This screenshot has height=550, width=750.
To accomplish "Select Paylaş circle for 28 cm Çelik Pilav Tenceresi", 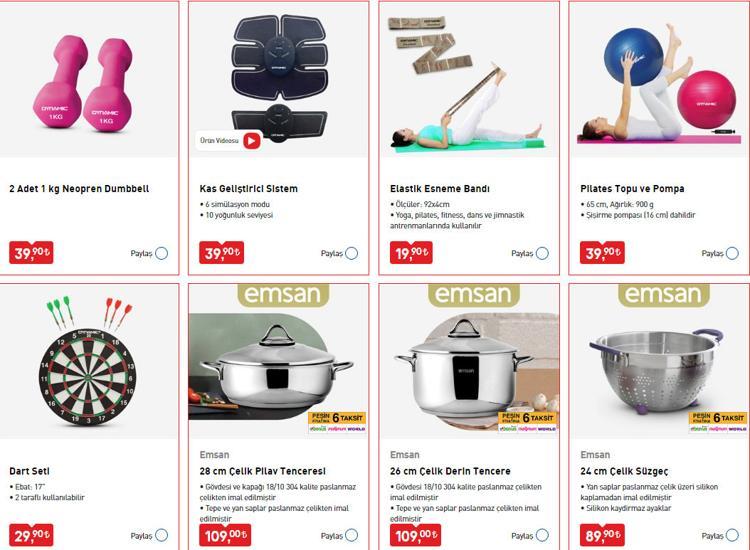I will tap(352, 535).
